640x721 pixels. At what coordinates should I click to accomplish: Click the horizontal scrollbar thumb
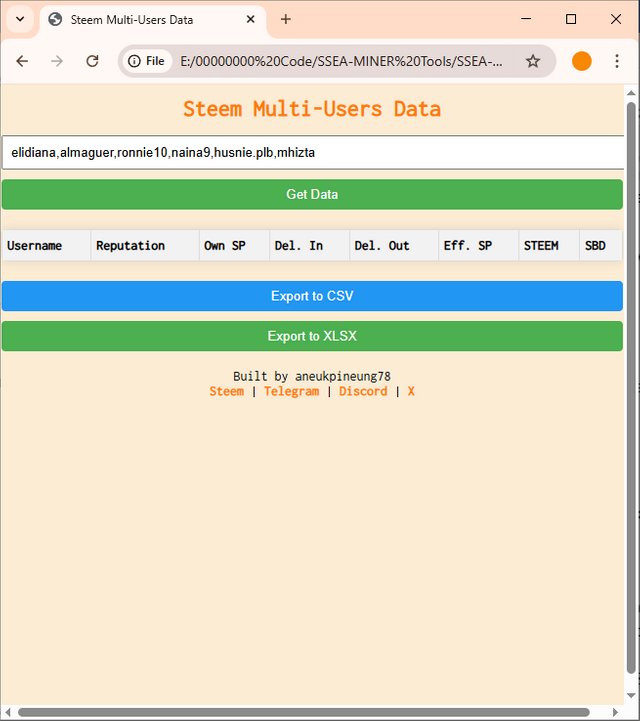(x=303, y=712)
